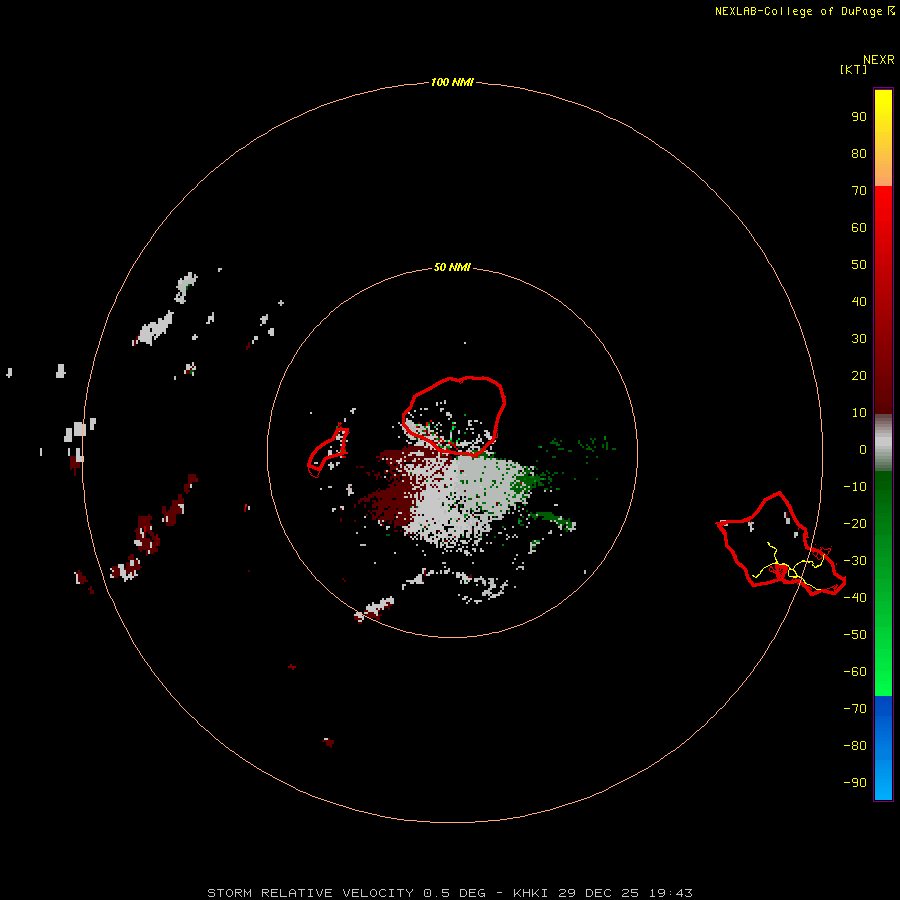Select the 50 NMI range ring label
The width and height of the screenshot is (900, 900).
coord(452,267)
